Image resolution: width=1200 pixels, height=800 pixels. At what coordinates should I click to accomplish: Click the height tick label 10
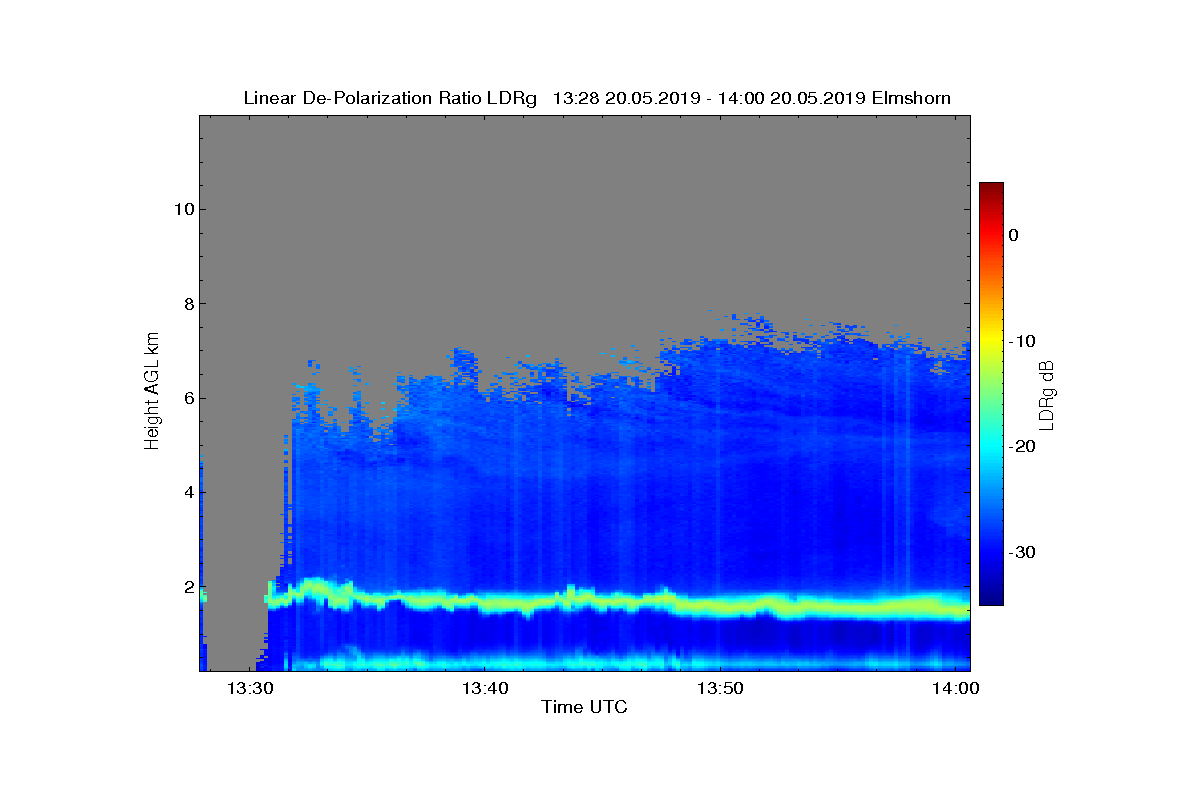click(182, 209)
